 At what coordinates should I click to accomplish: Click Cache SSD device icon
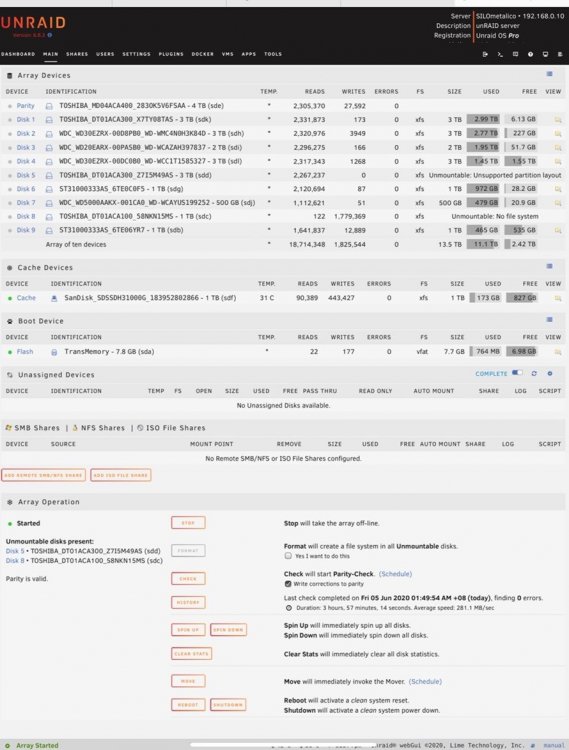[x=54, y=298]
